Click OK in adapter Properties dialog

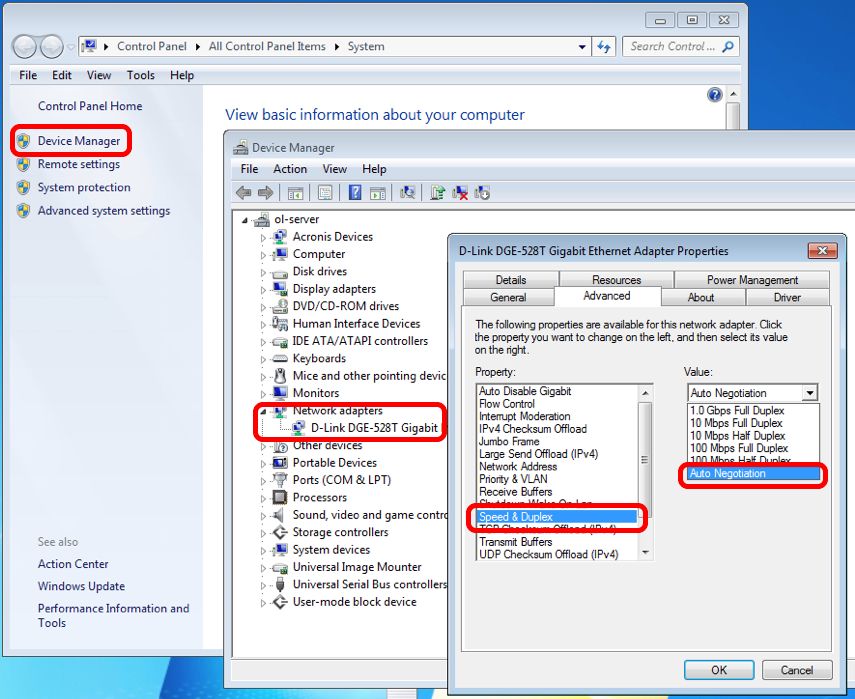click(719, 670)
